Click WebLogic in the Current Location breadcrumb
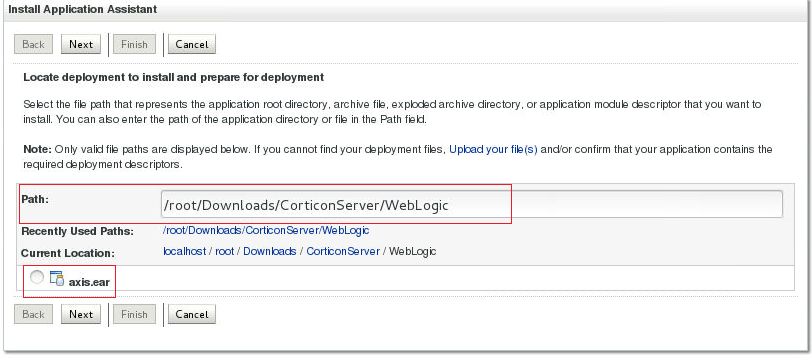Viewport: 812px width, 362px height. tap(413, 252)
